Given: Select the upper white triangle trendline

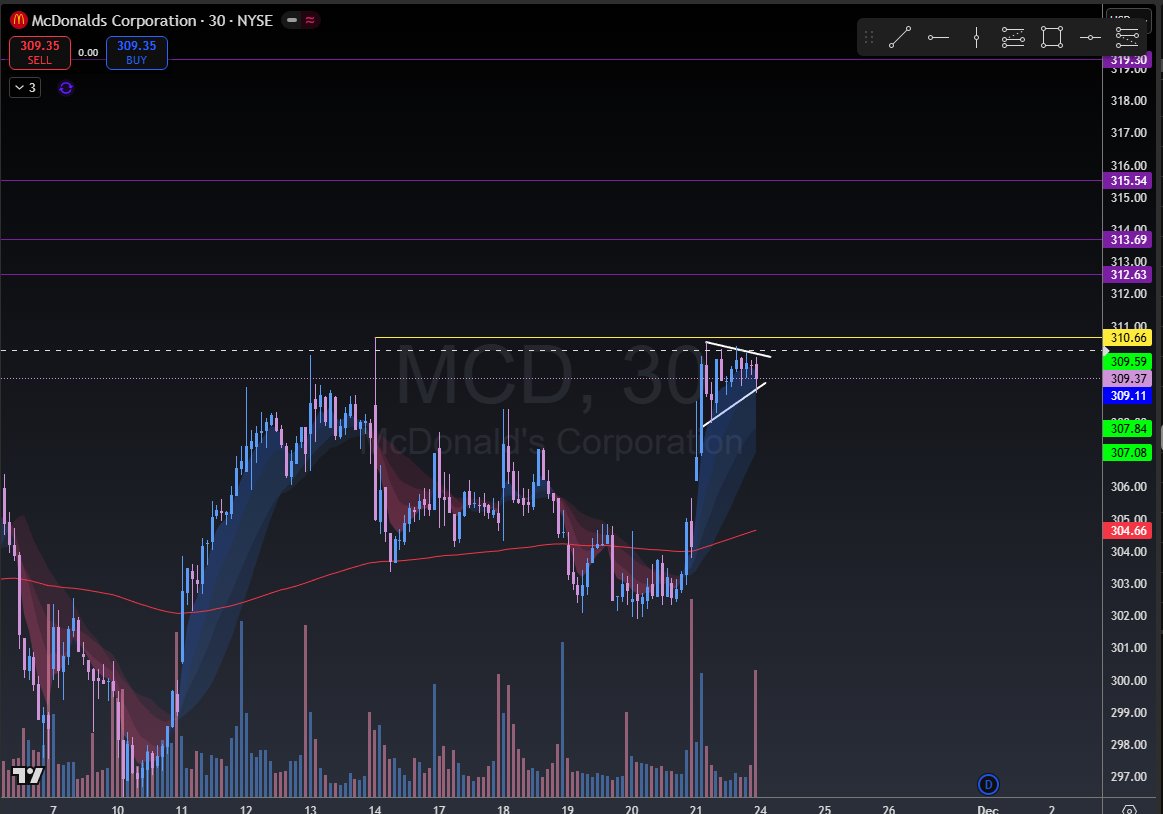Looking at the screenshot, I should point(738,349).
